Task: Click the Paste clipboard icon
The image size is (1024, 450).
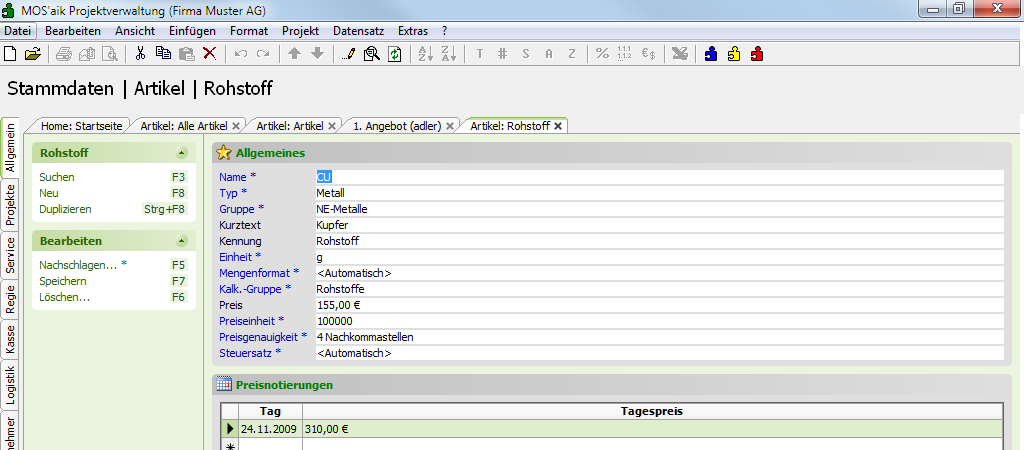Action: click(187, 54)
